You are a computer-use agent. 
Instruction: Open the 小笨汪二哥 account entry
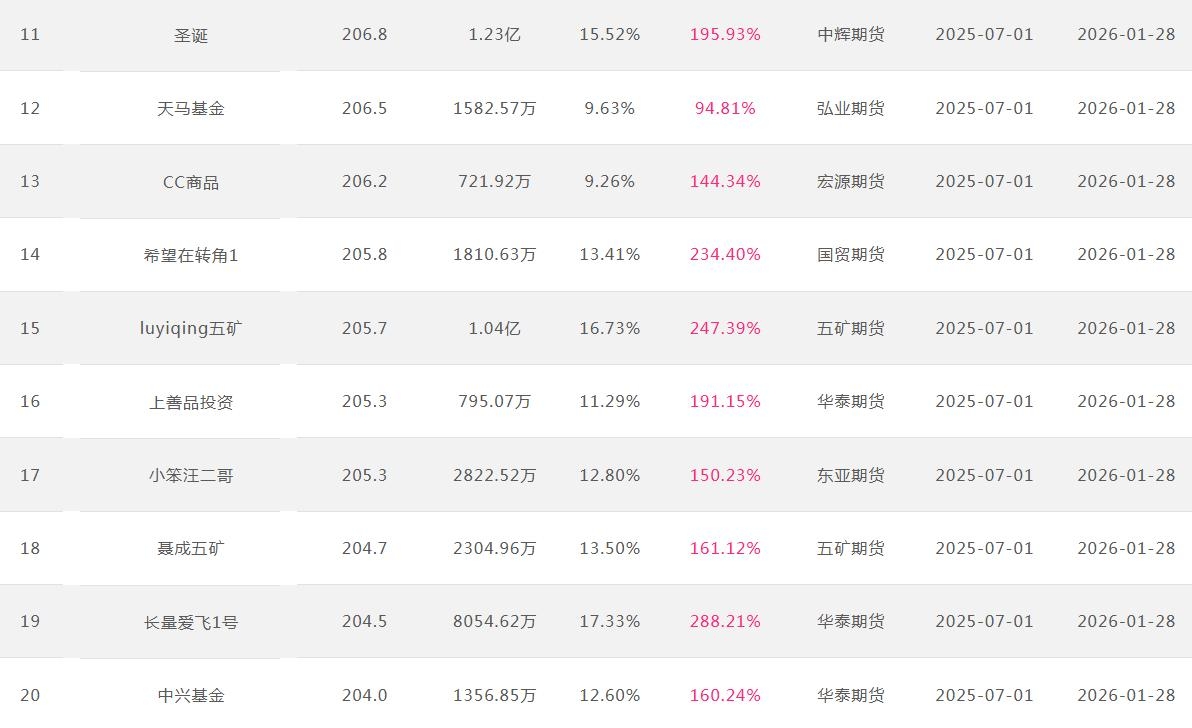(x=191, y=475)
